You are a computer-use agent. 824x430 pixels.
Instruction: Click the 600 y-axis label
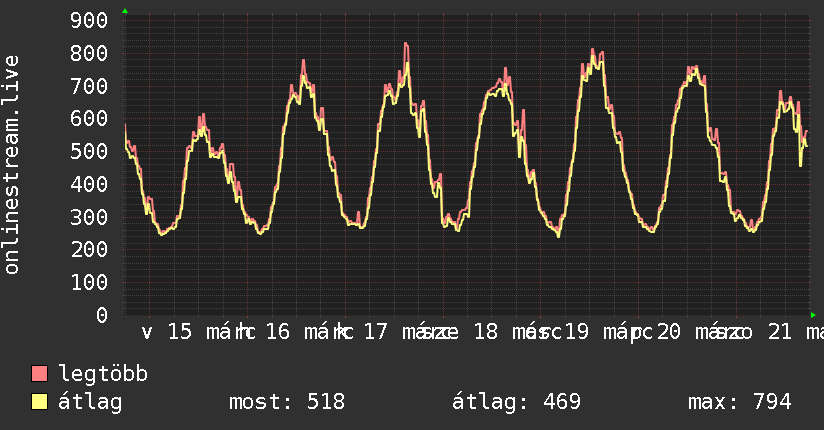89,118
